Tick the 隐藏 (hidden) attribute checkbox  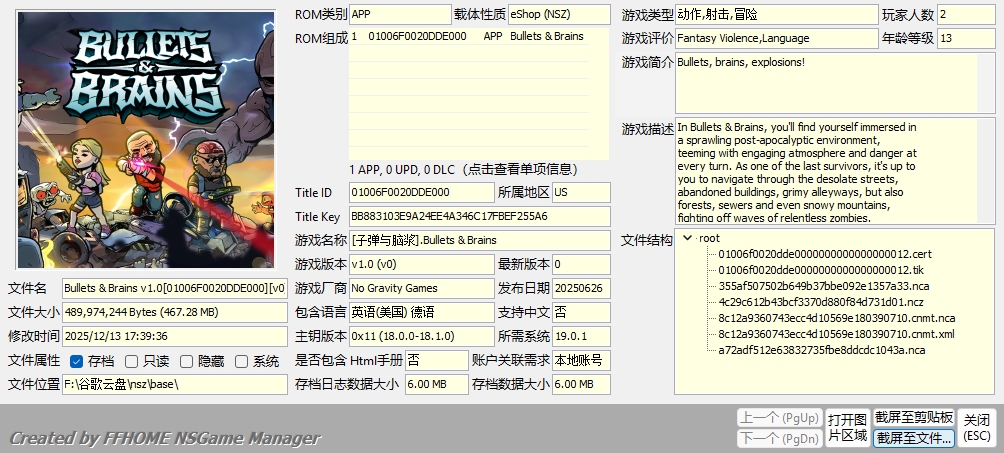(x=187, y=361)
